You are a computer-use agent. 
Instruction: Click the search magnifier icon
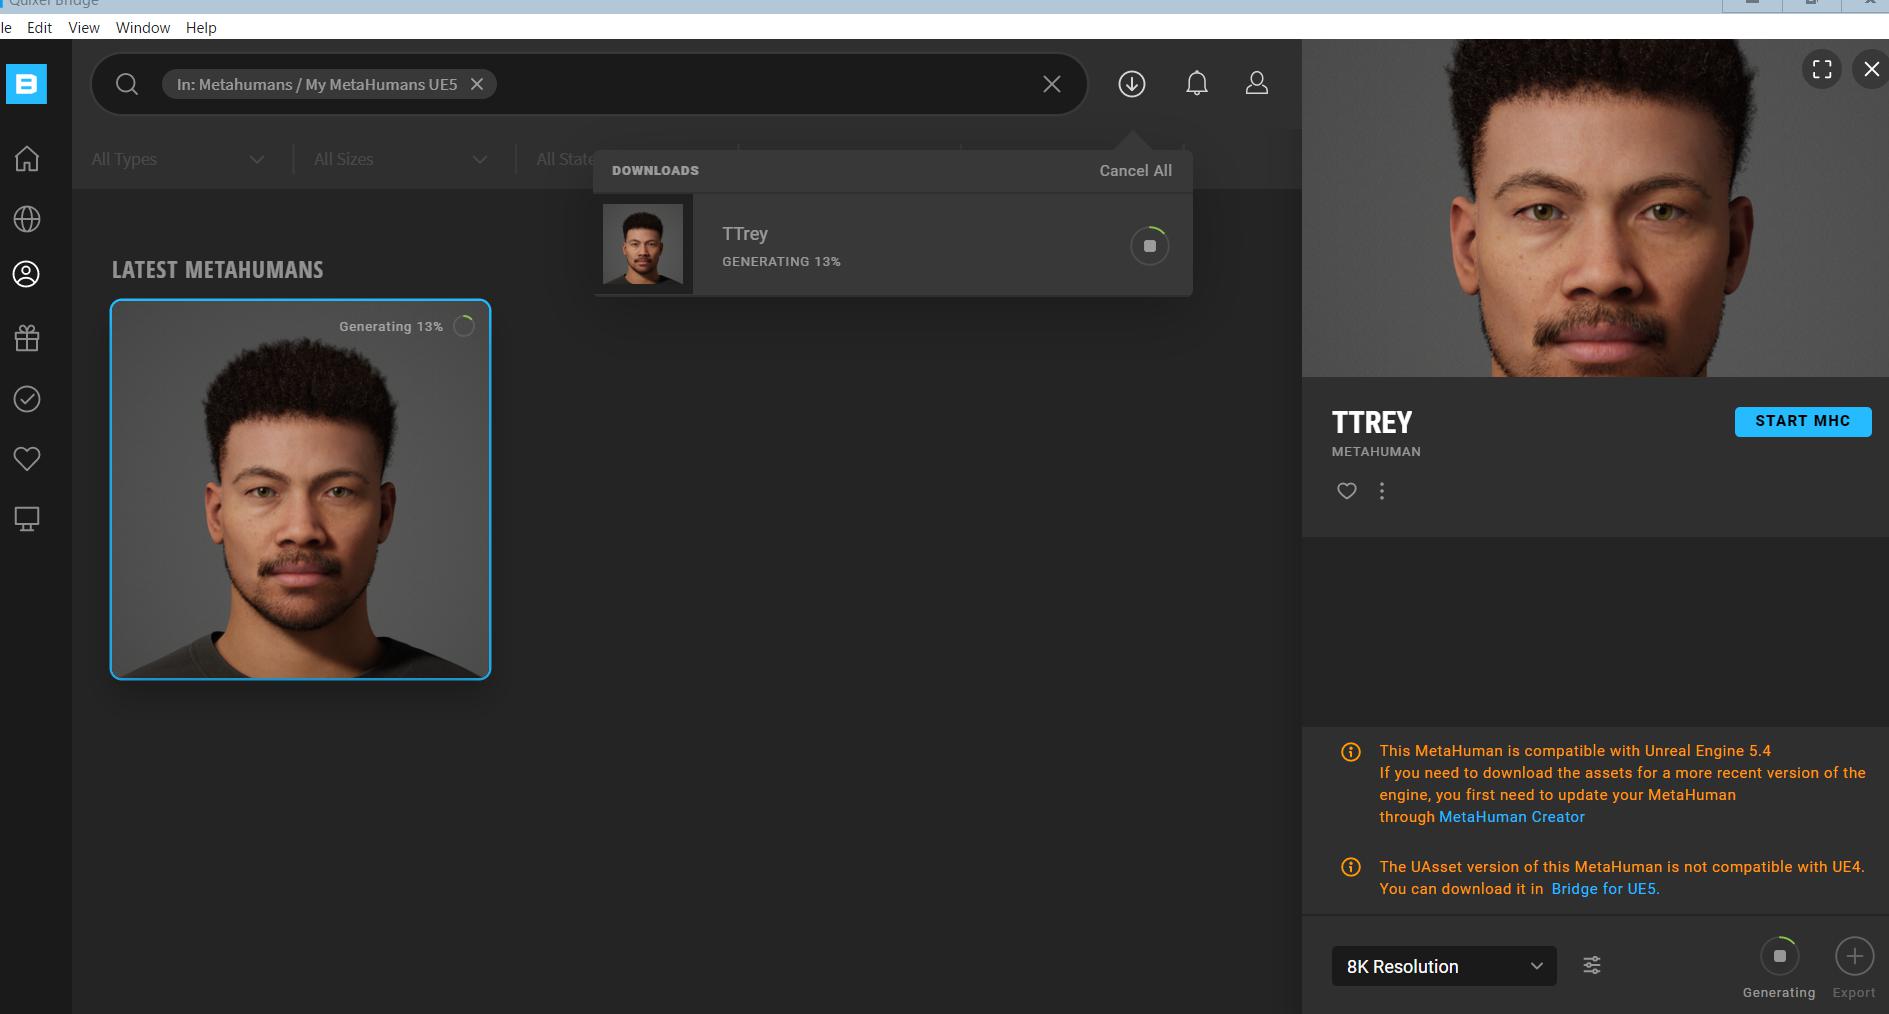pos(127,84)
